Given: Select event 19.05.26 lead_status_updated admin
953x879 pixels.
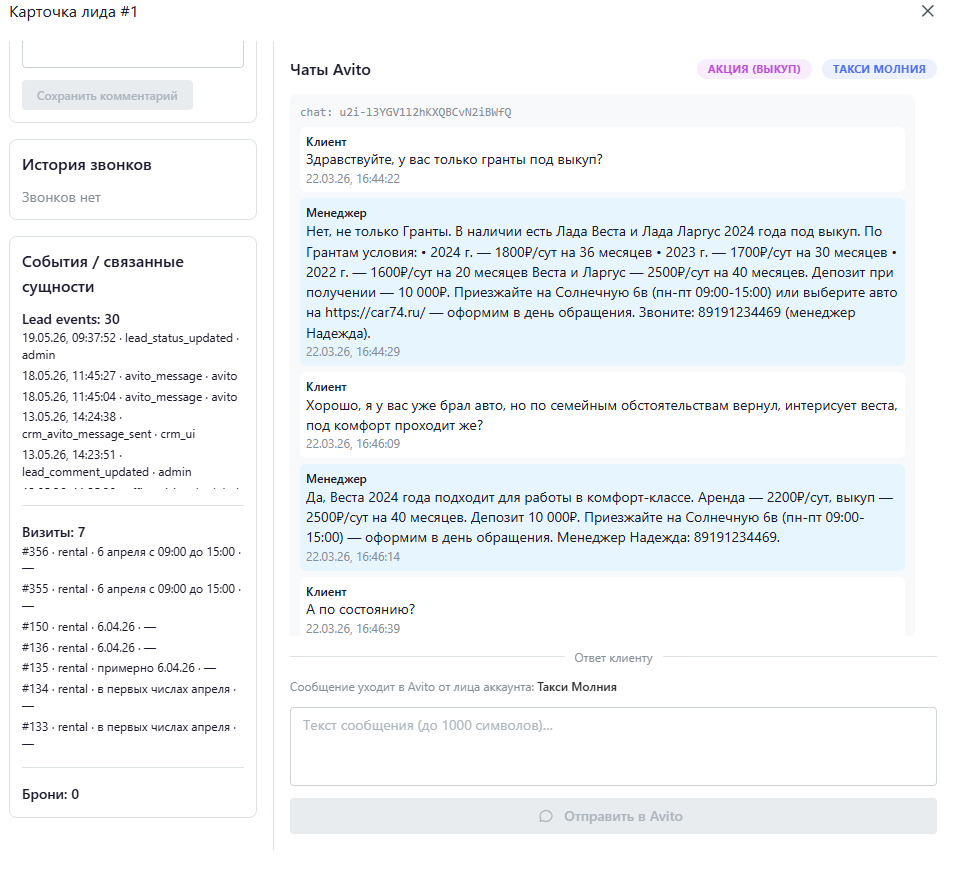Looking at the screenshot, I should (131, 346).
